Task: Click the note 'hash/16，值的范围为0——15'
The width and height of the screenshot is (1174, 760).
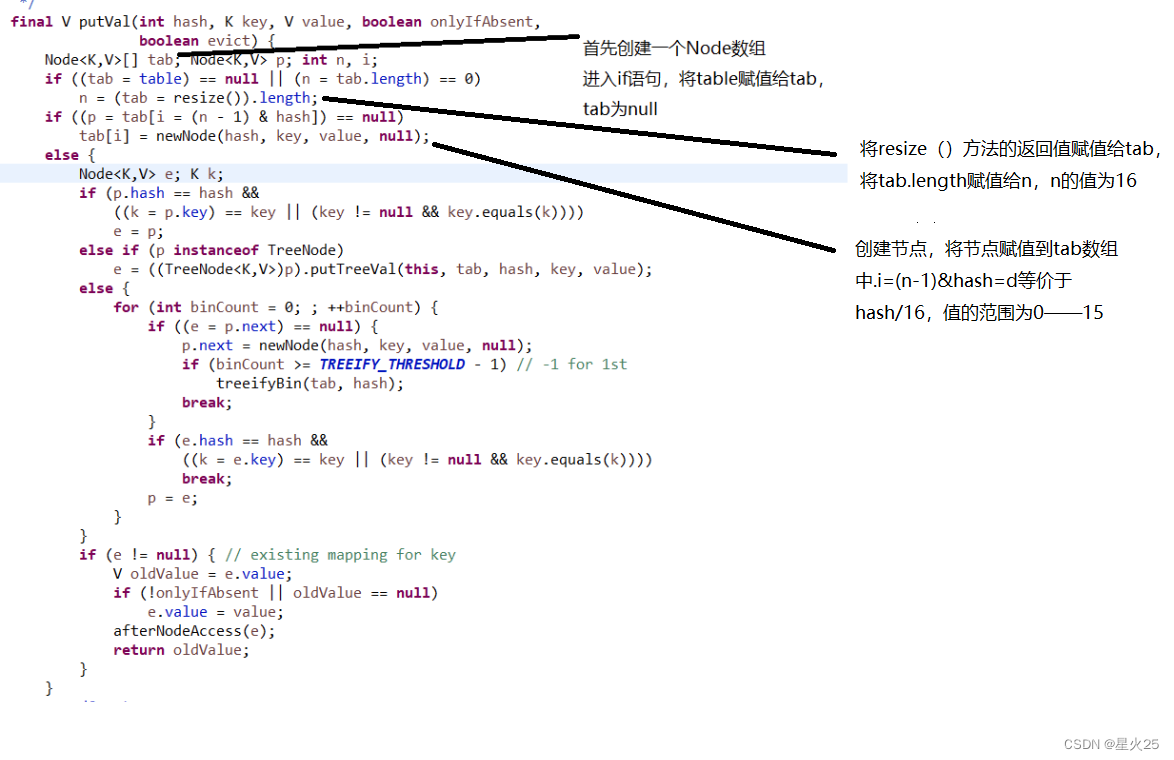Action: coord(979,312)
